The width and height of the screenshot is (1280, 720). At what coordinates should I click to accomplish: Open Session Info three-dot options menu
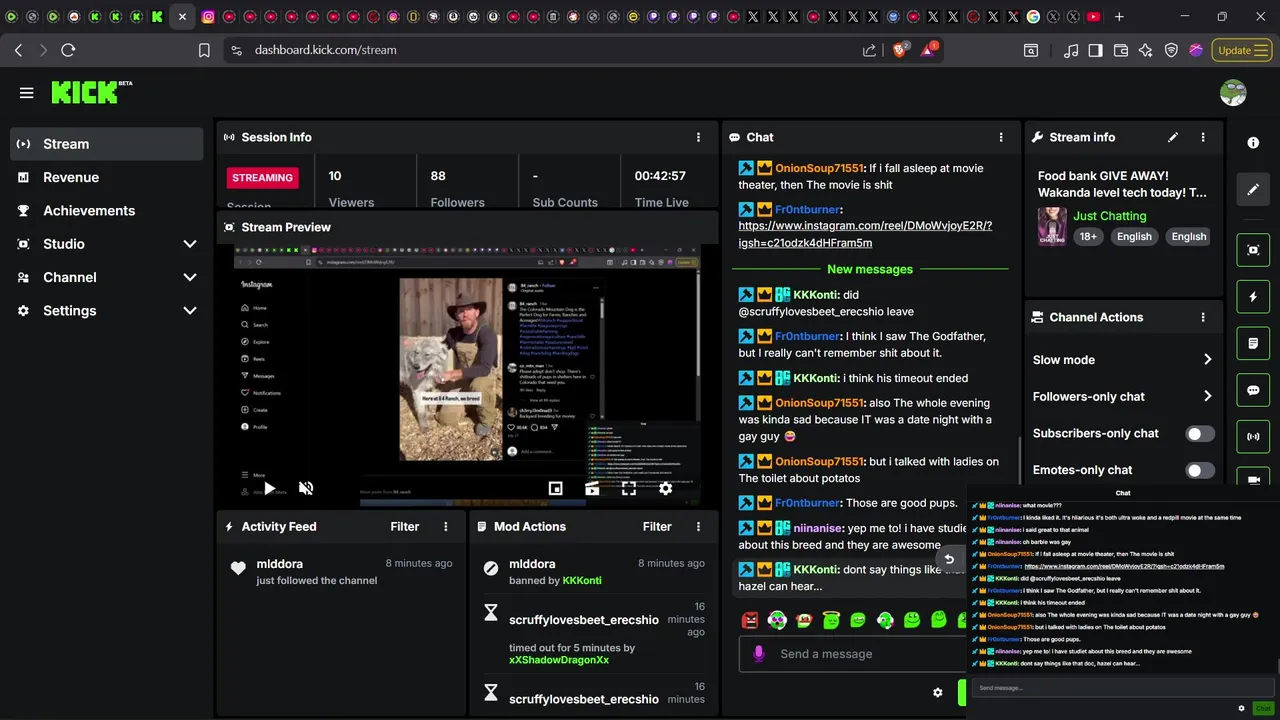(698, 137)
